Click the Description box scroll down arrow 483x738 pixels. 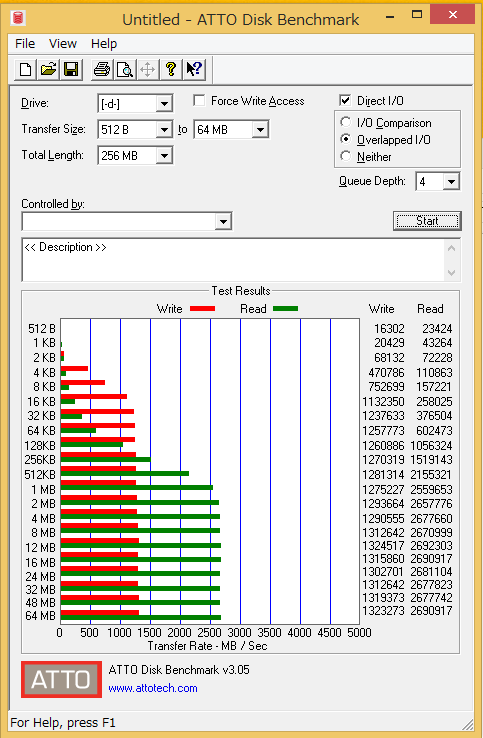click(x=451, y=273)
